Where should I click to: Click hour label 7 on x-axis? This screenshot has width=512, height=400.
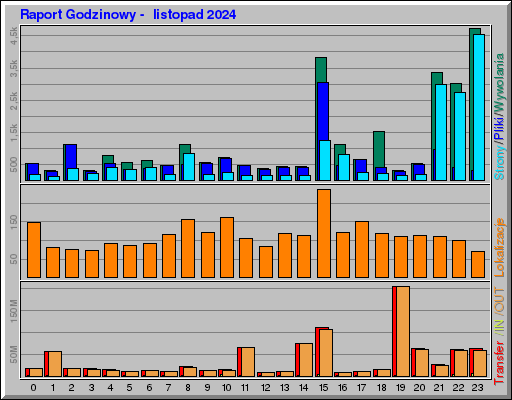click(168, 388)
